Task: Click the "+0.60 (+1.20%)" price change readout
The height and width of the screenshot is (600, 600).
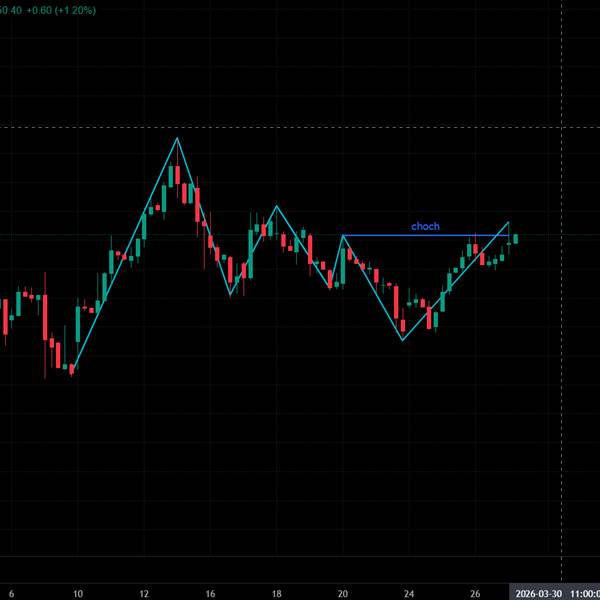Action: [61, 10]
